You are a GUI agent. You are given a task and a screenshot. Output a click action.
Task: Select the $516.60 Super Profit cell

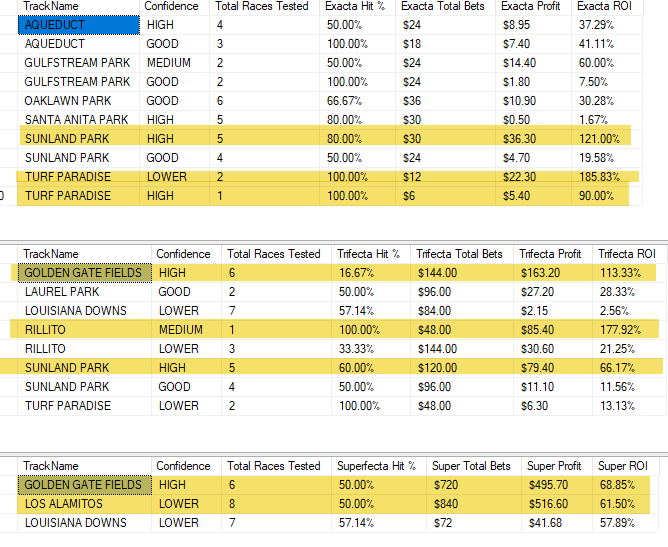[x=556, y=504]
